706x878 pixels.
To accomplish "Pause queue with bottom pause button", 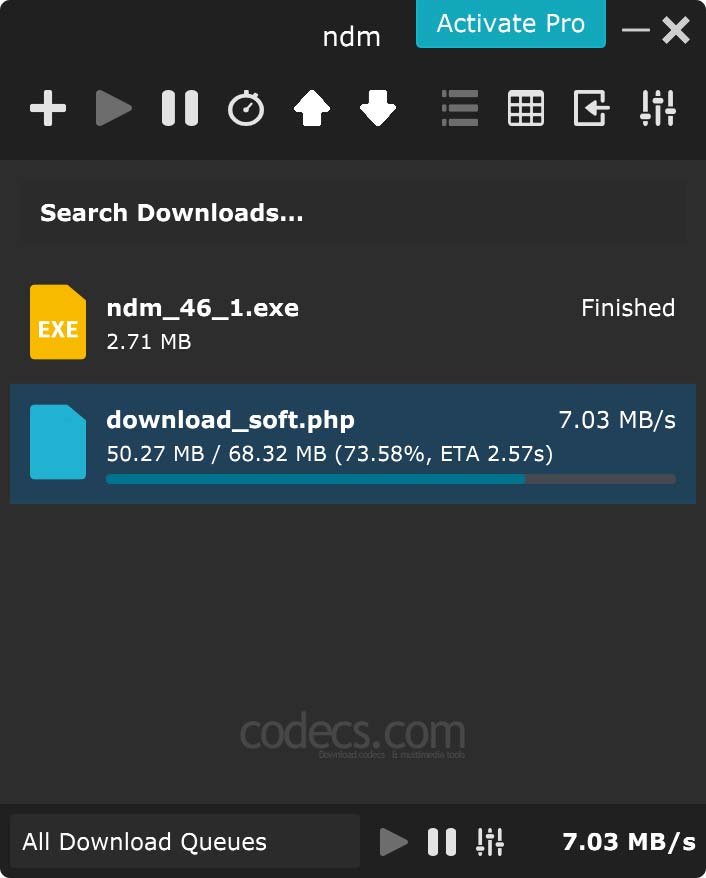I will (442, 842).
